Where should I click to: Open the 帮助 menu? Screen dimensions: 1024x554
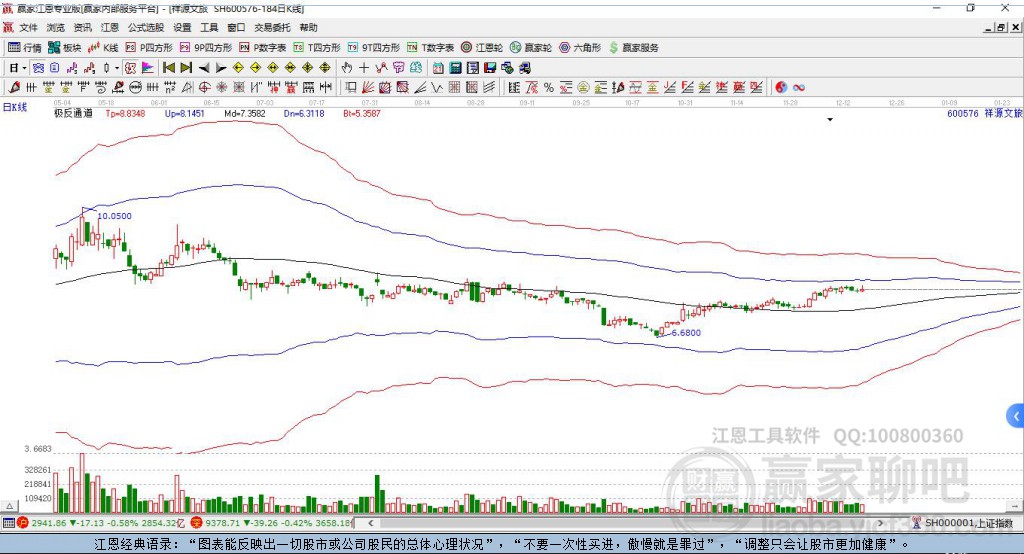pyautogui.click(x=308, y=27)
